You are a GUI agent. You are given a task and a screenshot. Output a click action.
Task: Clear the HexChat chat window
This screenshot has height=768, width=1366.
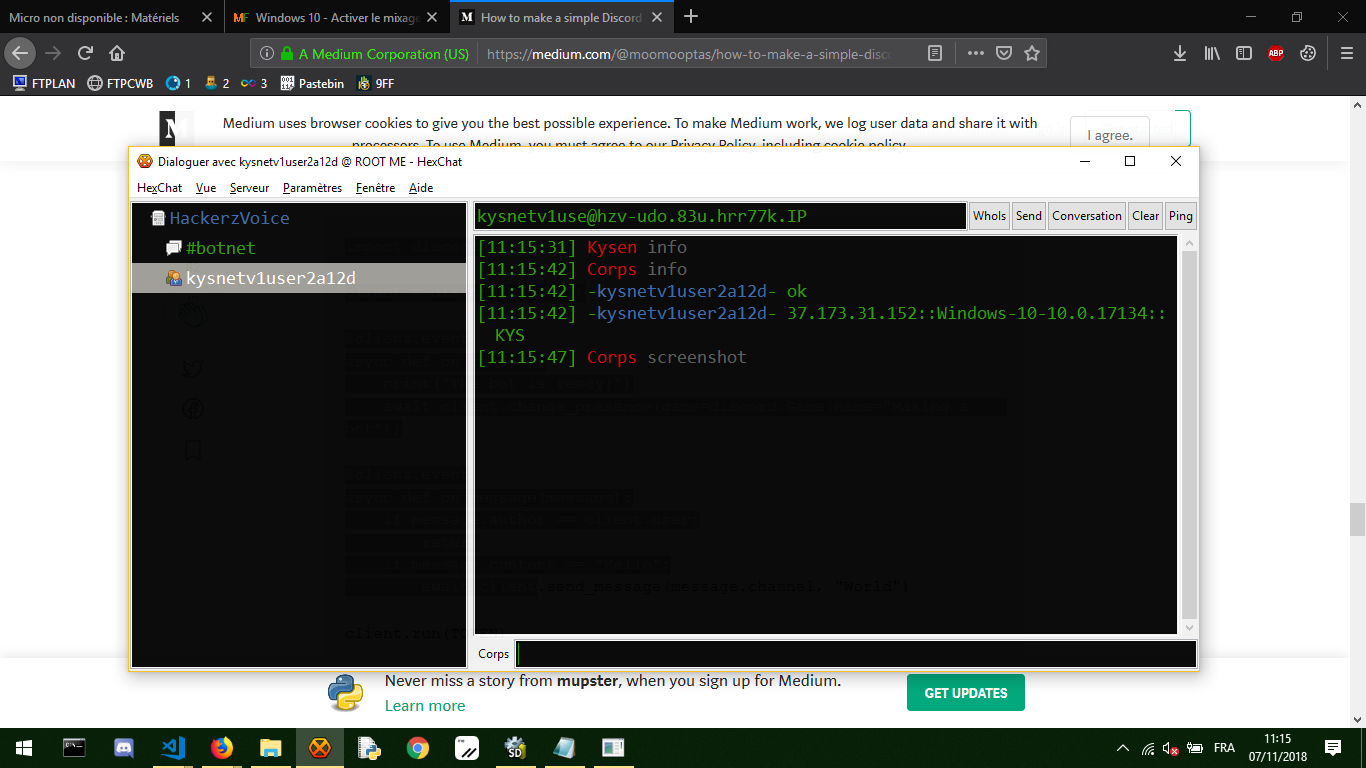tap(1145, 216)
